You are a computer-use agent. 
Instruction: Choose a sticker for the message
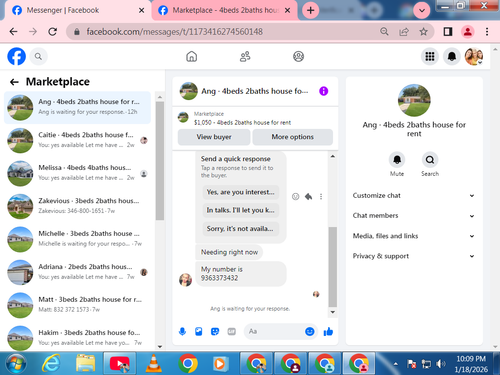[x=215, y=331]
